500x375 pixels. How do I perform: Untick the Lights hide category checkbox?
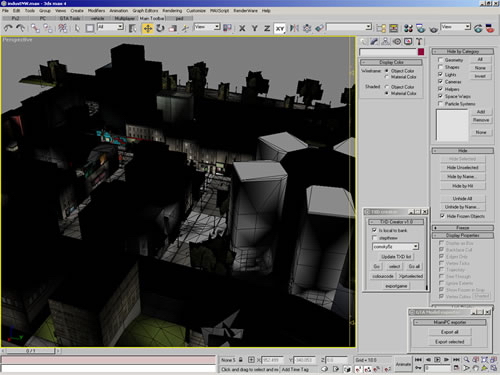coord(440,74)
